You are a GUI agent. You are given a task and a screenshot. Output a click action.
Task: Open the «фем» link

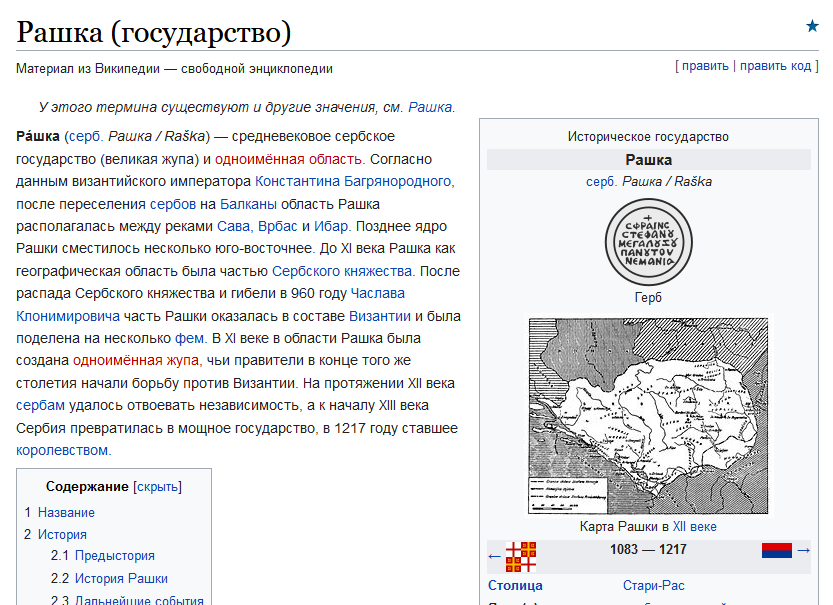[x=189, y=339]
